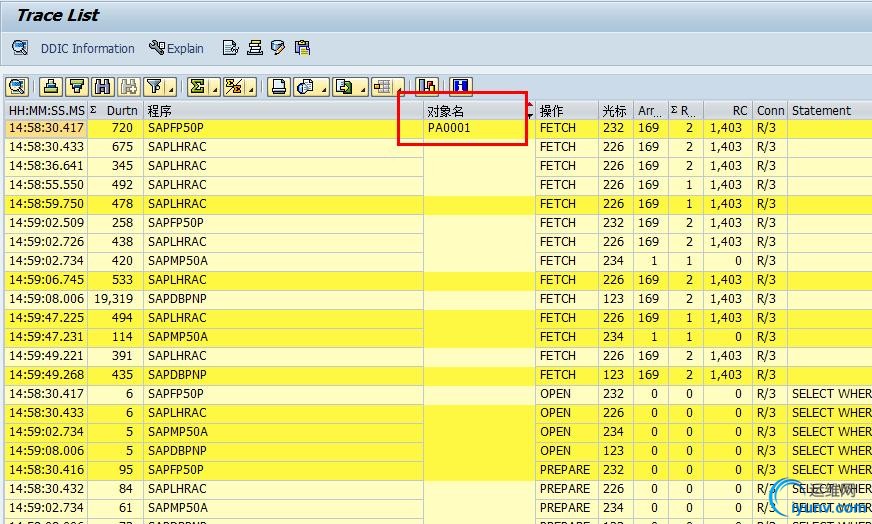Click OPEN in the 14:59:02.734 row with duration 5

(x=555, y=432)
